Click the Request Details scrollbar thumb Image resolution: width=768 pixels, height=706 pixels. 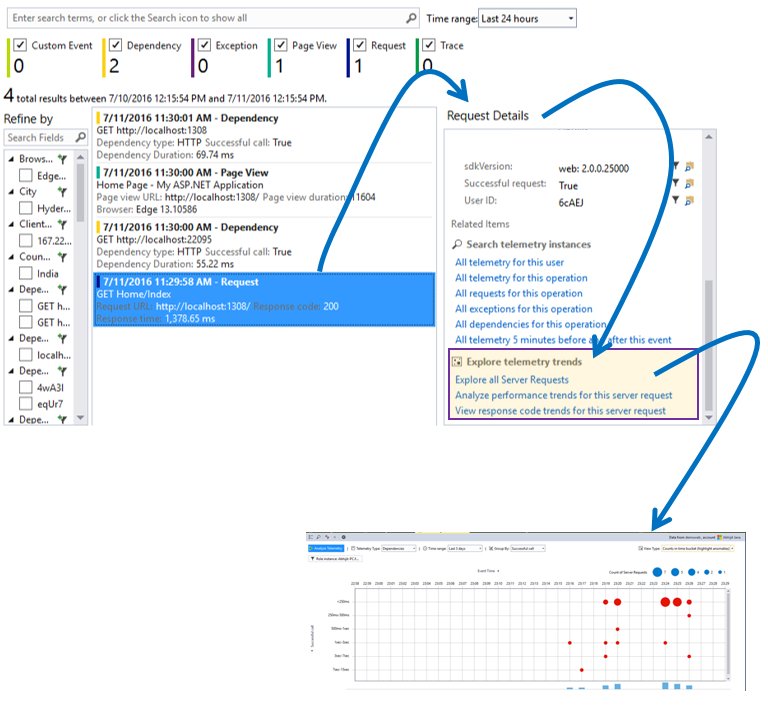click(709, 345)
